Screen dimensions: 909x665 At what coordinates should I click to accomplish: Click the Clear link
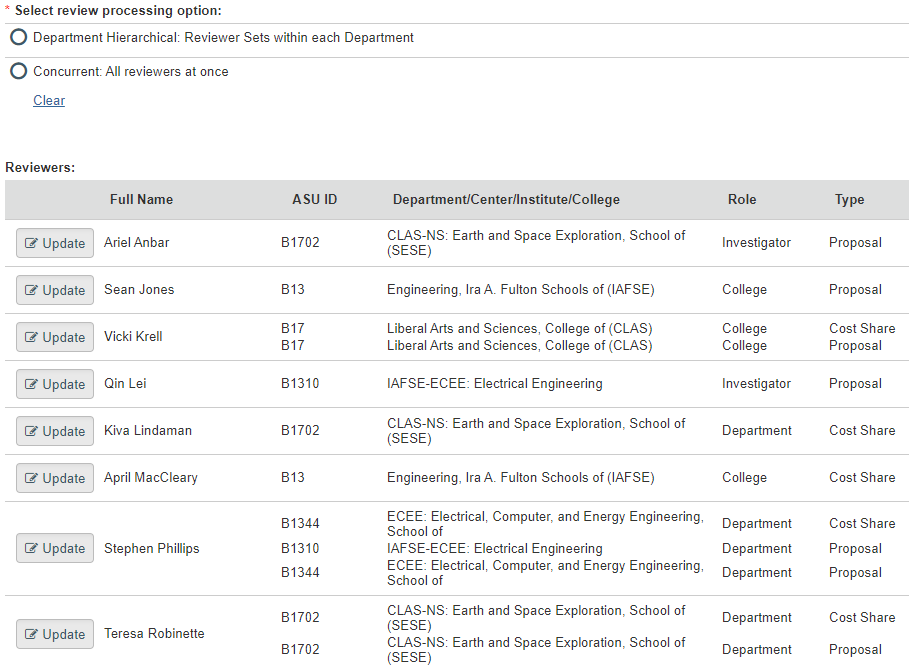49,100
